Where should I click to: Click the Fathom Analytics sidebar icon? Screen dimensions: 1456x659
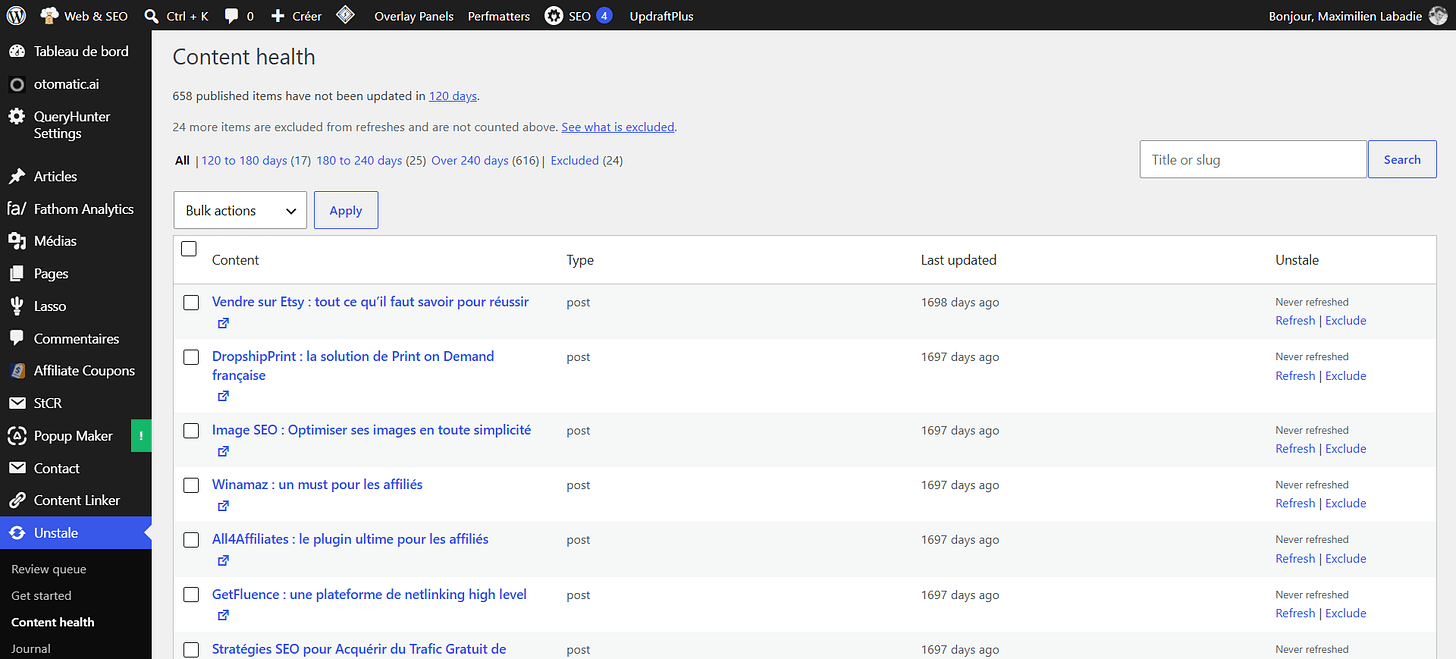click(16, 209)
